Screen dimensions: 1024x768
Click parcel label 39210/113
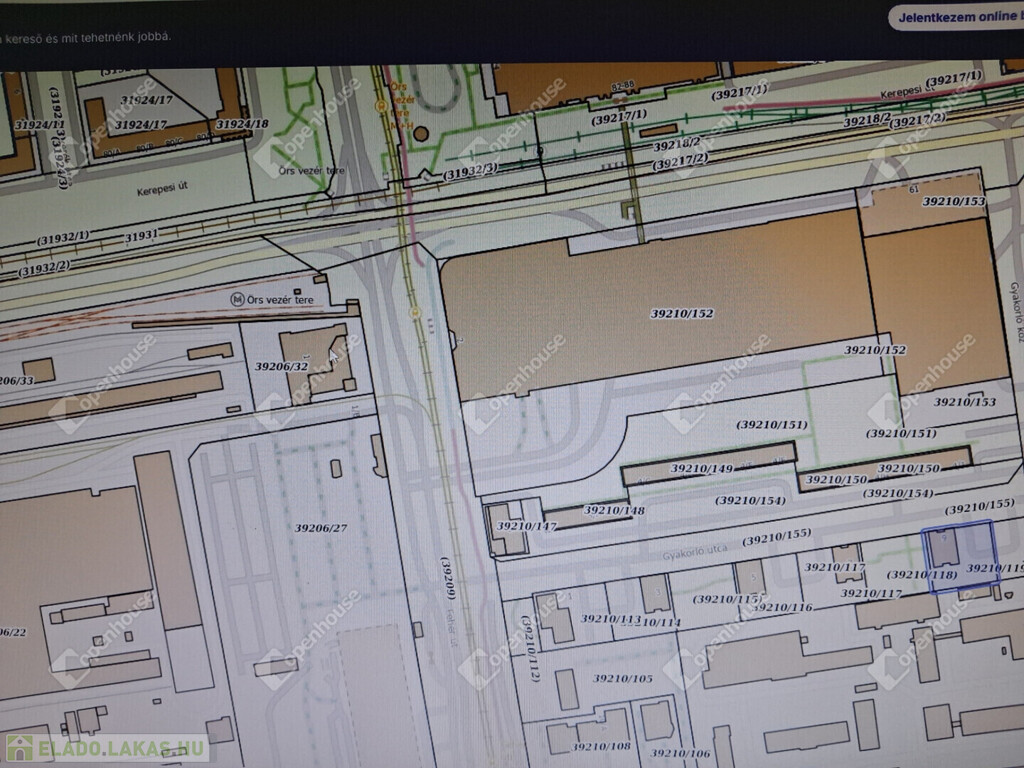click(611, 618)
